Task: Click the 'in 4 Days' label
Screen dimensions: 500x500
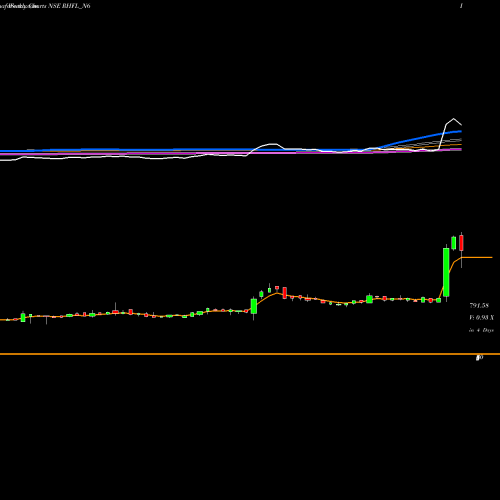Action: (x=481, y=330)
